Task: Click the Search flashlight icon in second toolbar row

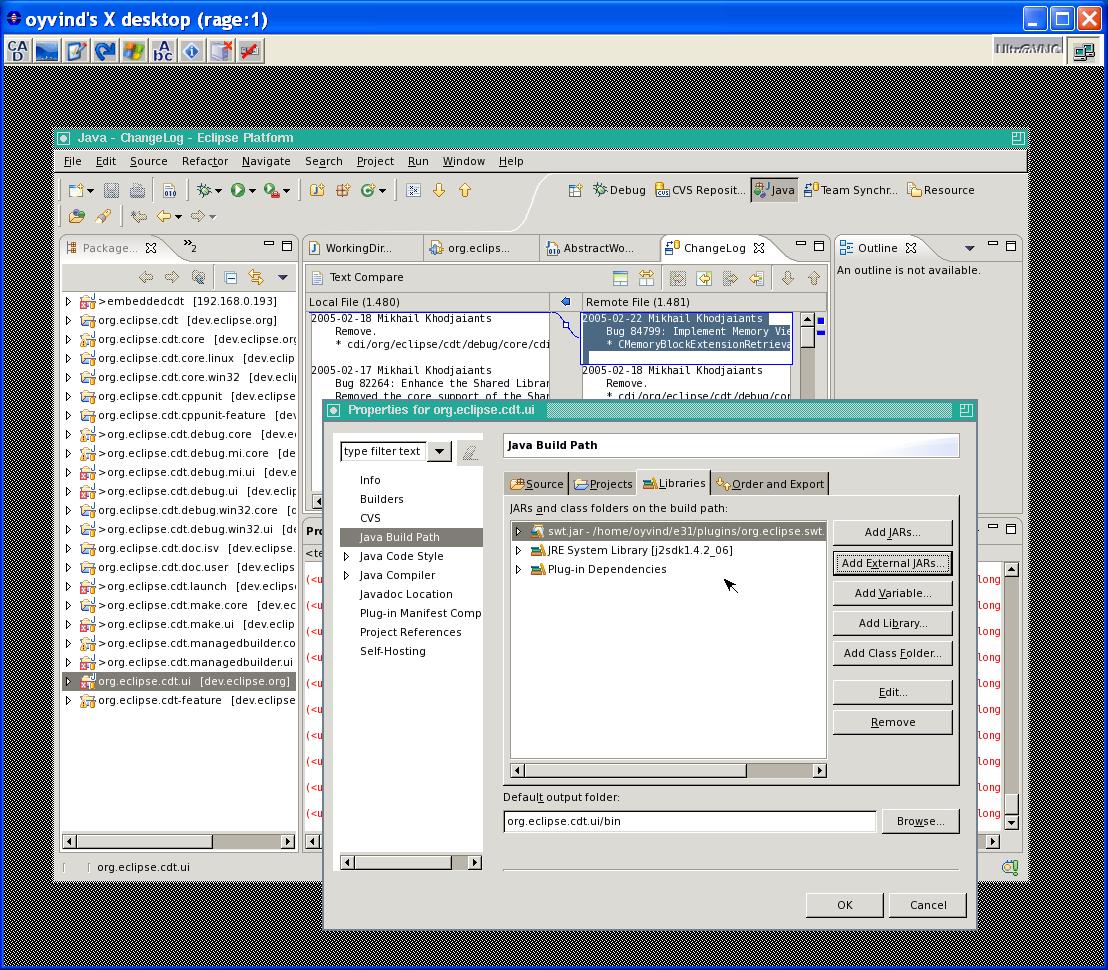Action: tap(103, 216)
